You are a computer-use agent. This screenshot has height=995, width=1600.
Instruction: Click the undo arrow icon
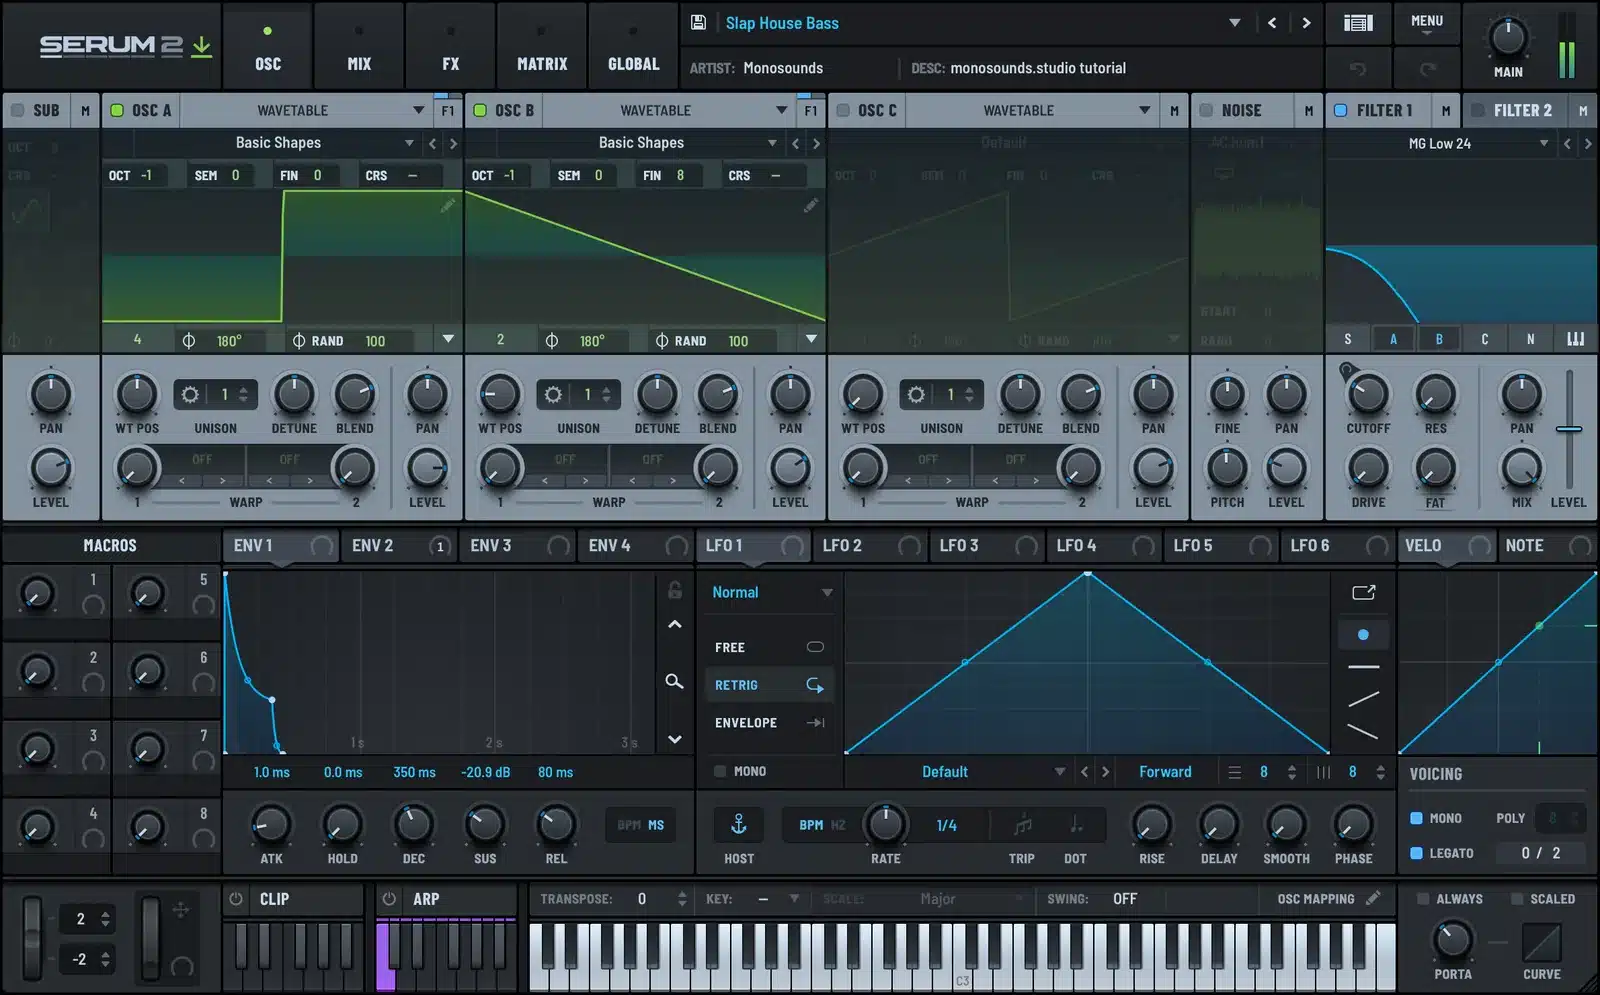(x=1358, y=68)
